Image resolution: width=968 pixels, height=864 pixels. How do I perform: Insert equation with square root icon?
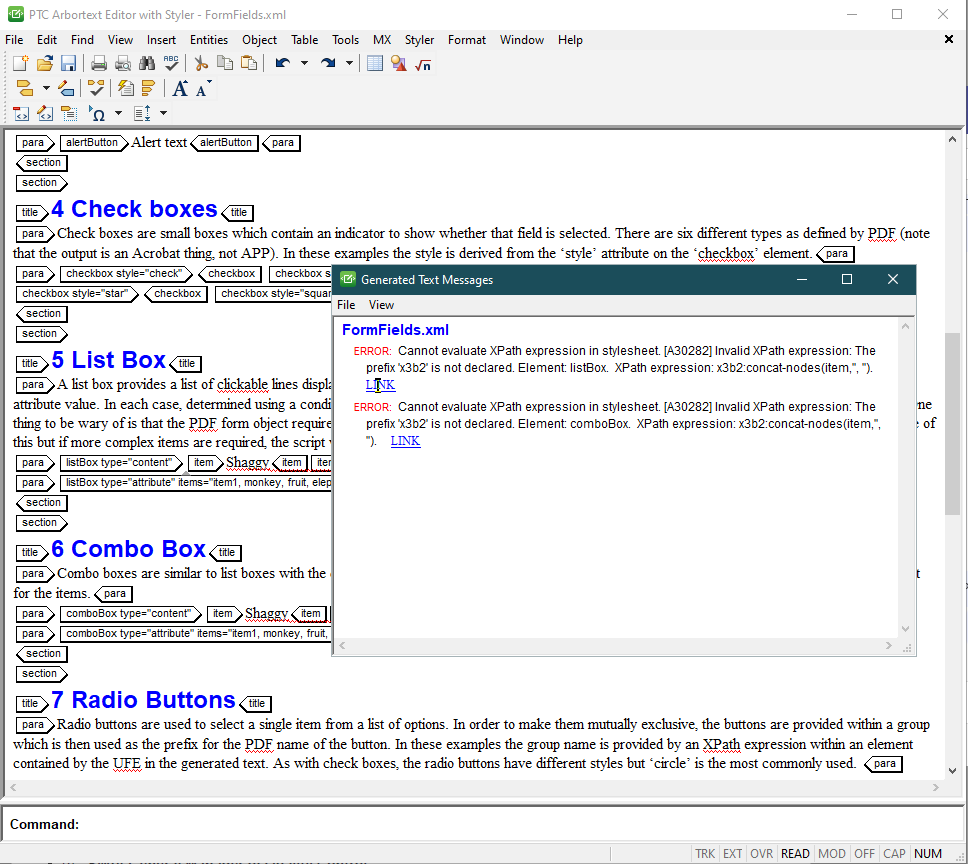coord(423,63)
